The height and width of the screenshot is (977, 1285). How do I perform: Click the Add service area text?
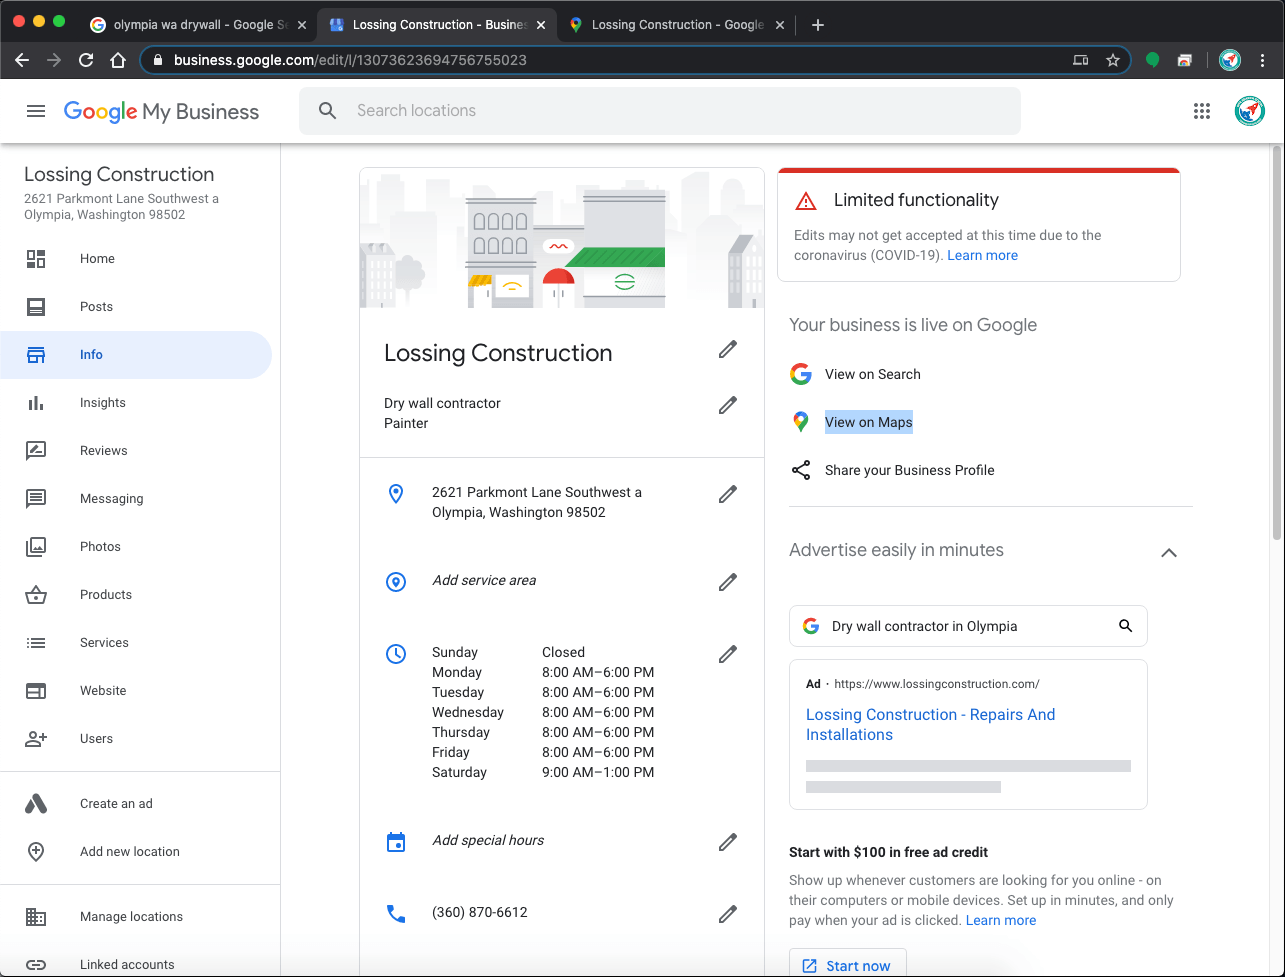(x=484, y=580)
